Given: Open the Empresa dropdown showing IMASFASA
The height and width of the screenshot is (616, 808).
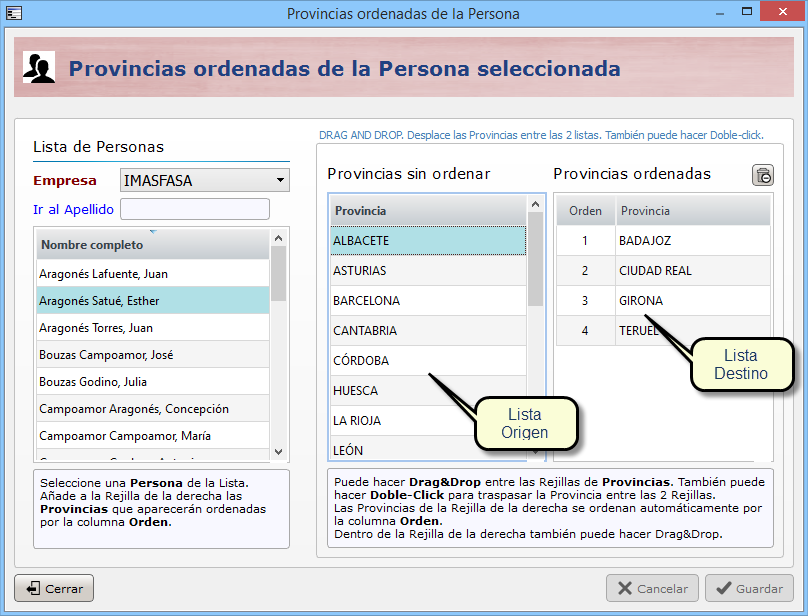Looking at the screenshot, I should coord(204,181).
